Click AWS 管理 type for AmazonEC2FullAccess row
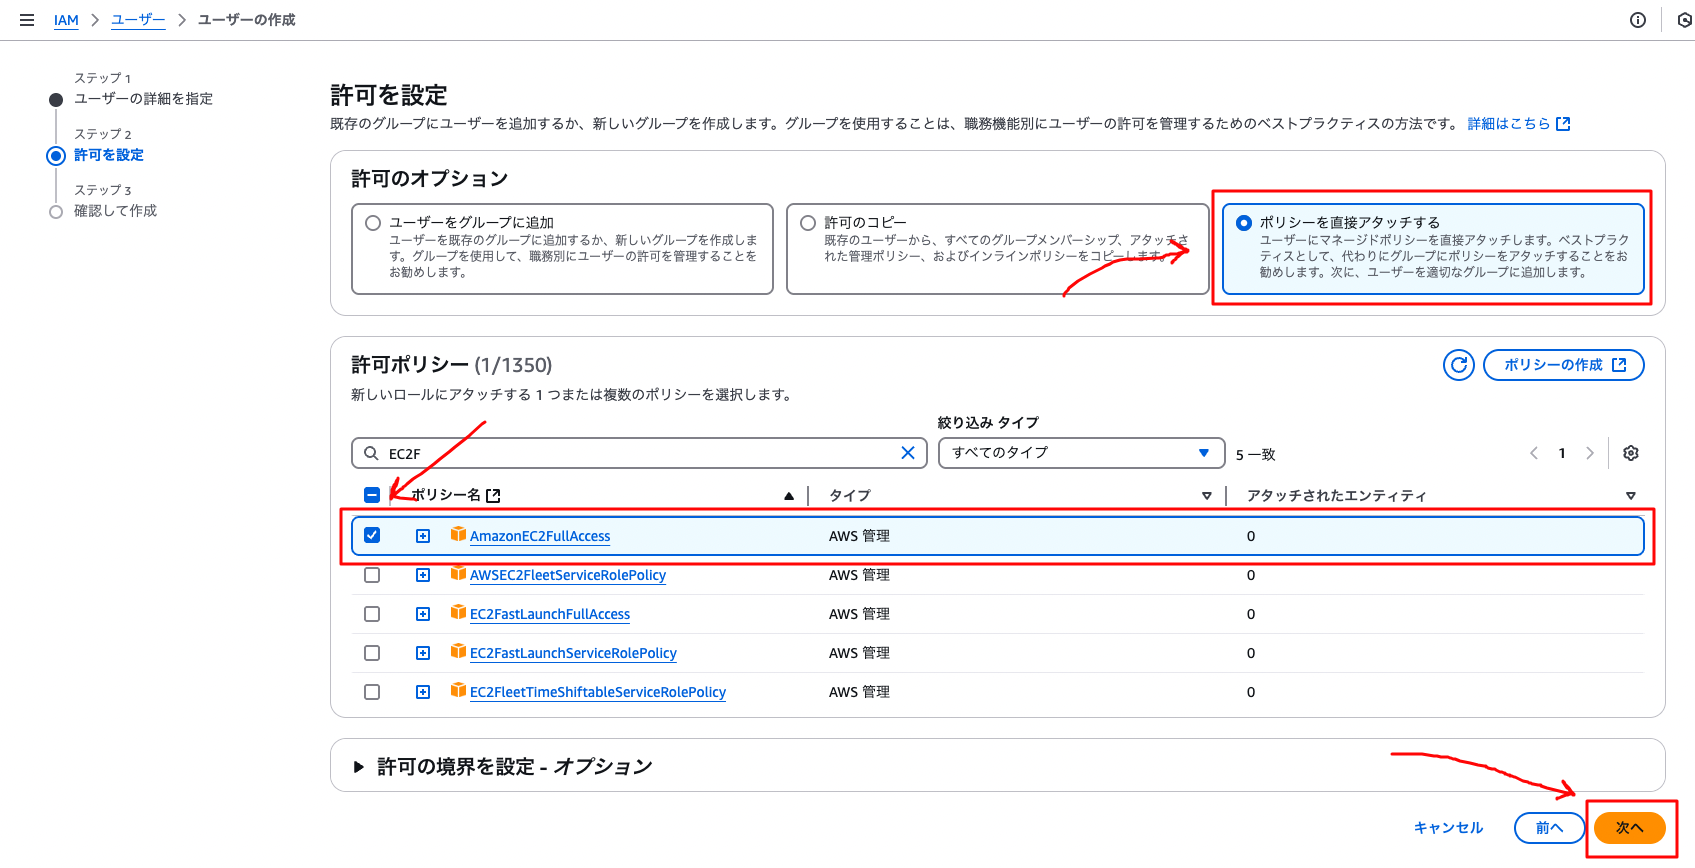Viewport: 1695px width, 868px height. [x=859, y=536]
